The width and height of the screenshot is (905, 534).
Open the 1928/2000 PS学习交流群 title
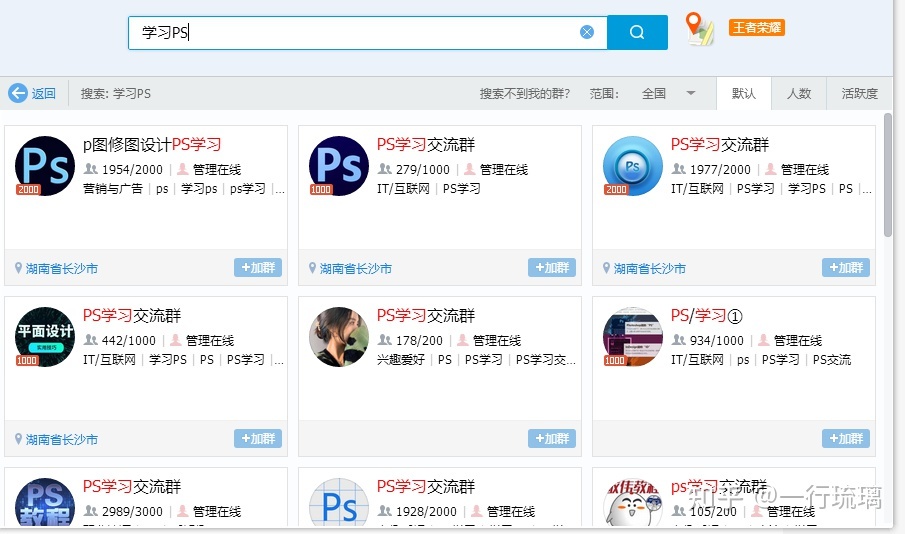tap(426, 487)
